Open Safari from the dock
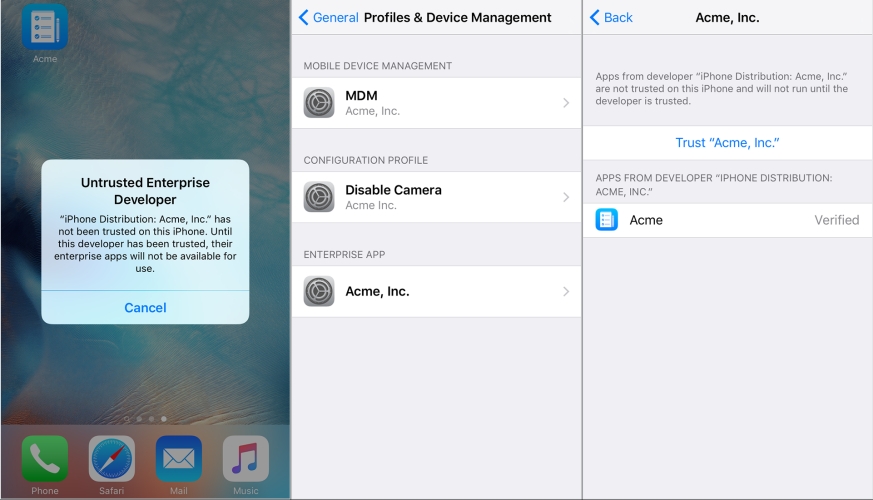This screenshot has height=500, width=873. (x=111, y=459)
